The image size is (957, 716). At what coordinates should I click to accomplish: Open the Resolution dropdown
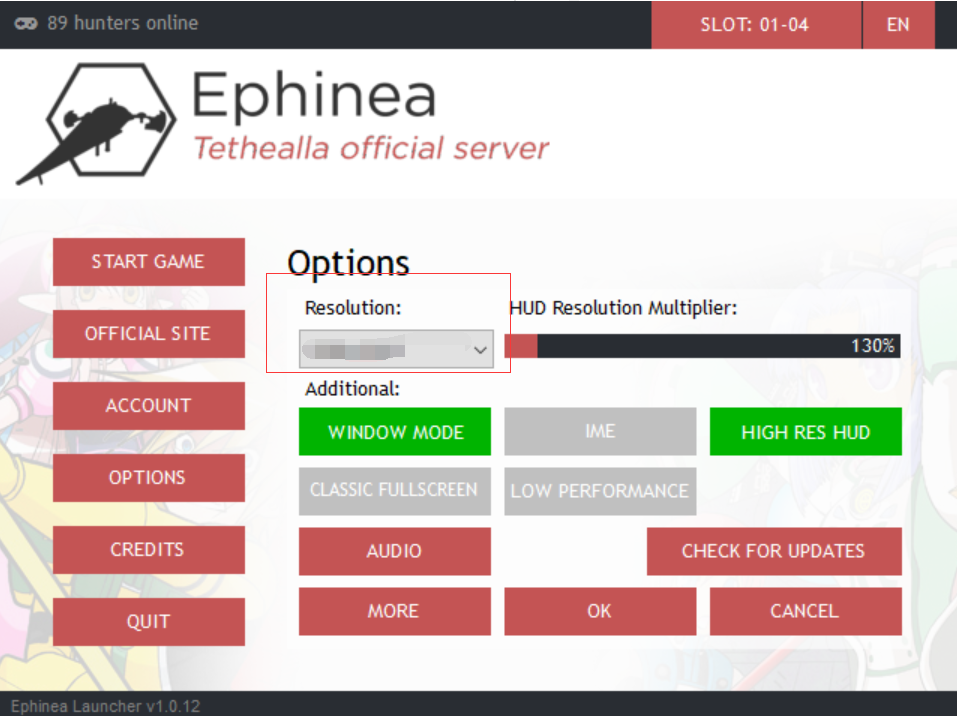[397, 350]
